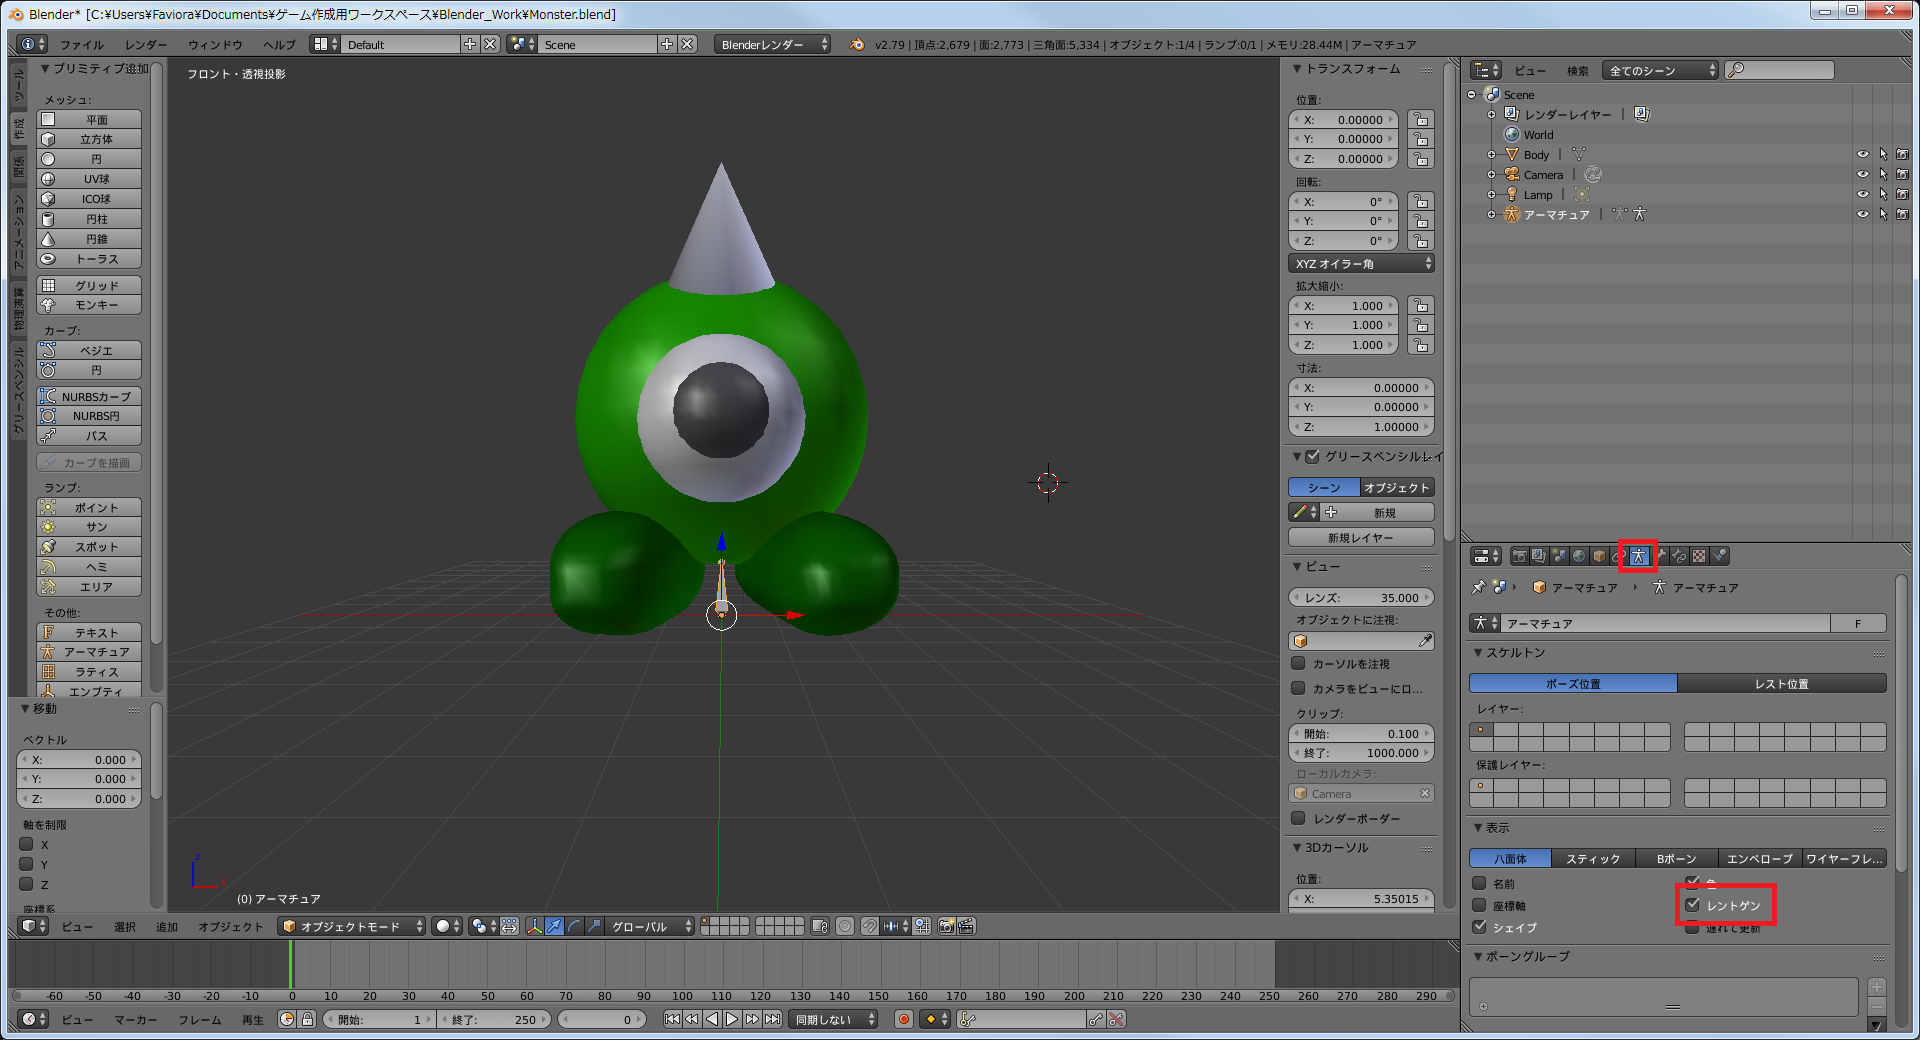Open the グローバル orientation dropdown
Image resolution: width=1920 pixels, height=1040 pixels.
(650, 926)
